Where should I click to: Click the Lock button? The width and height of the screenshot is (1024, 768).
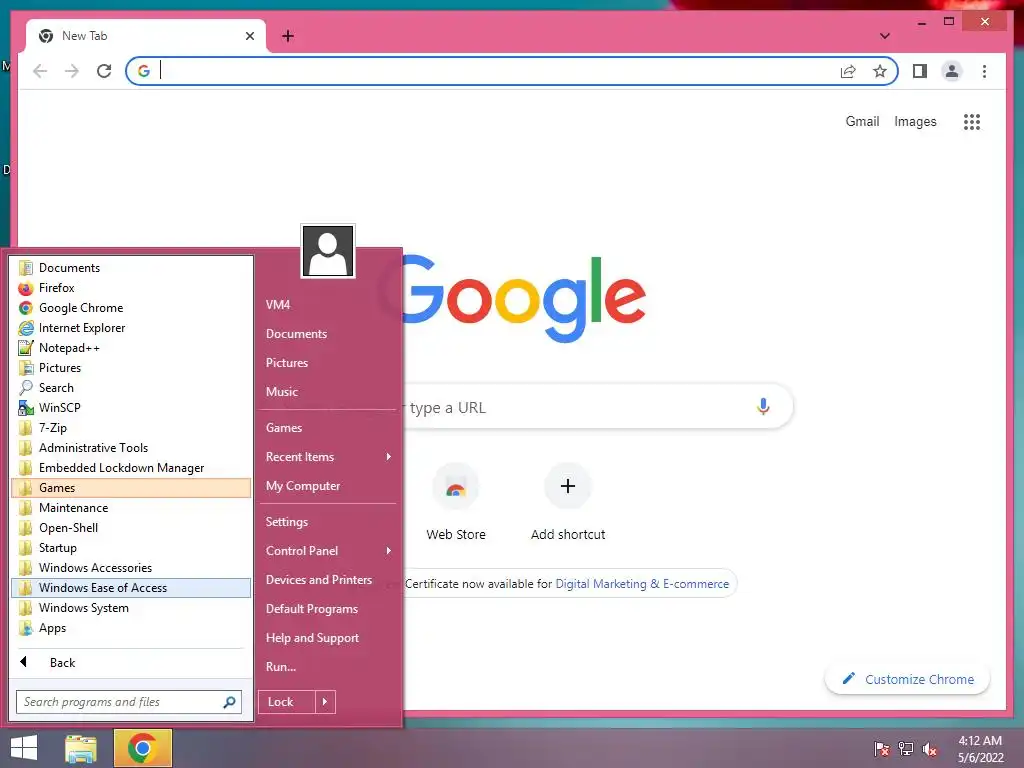[287, 702]
